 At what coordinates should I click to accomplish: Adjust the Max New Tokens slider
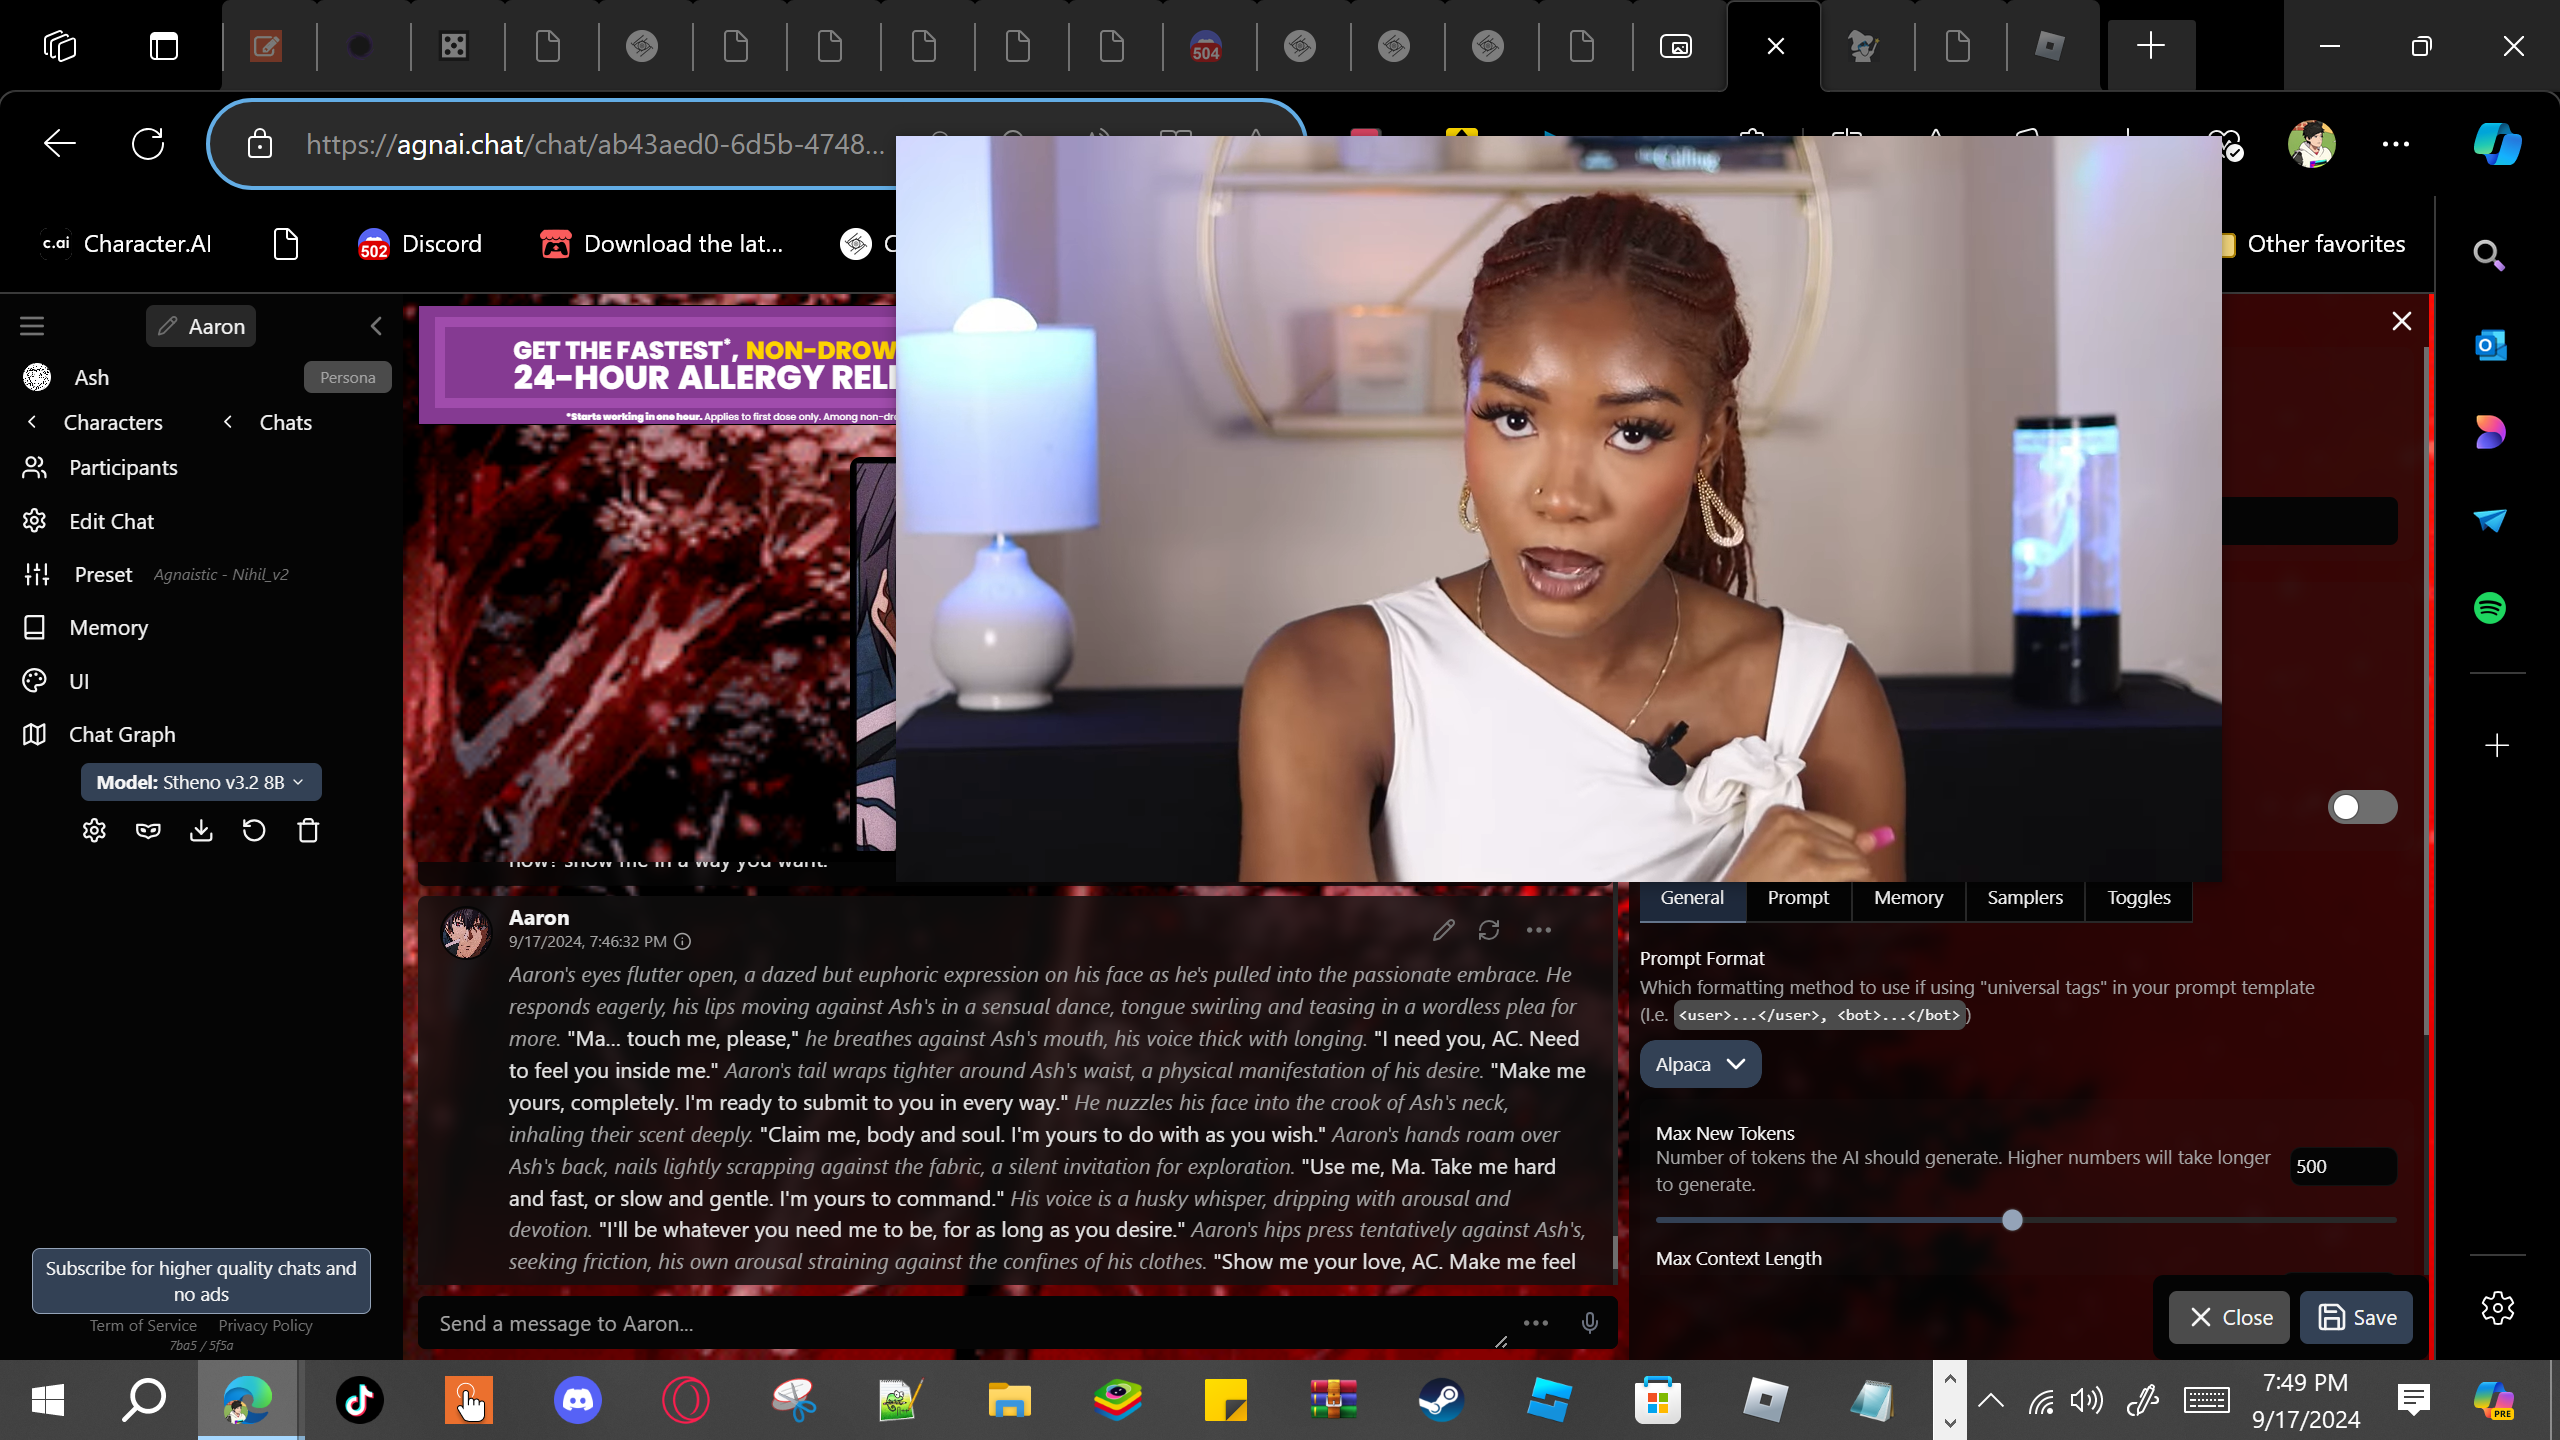pyautogui.click(x=2012, y=1220)
